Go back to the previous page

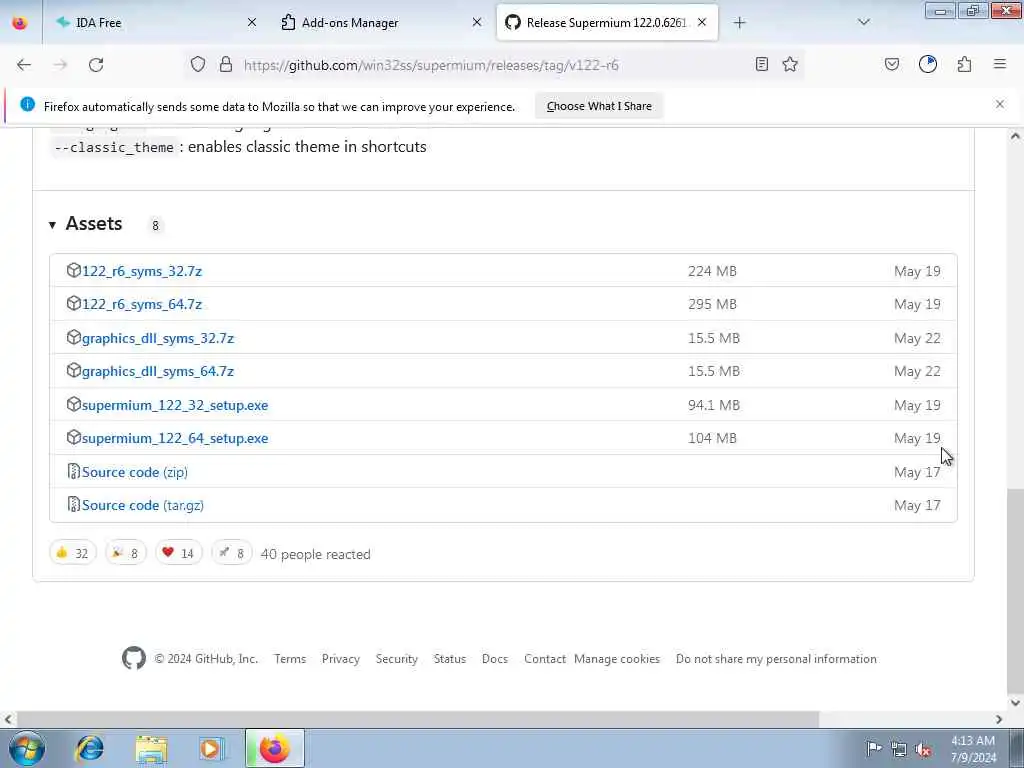tap(24, 65)
